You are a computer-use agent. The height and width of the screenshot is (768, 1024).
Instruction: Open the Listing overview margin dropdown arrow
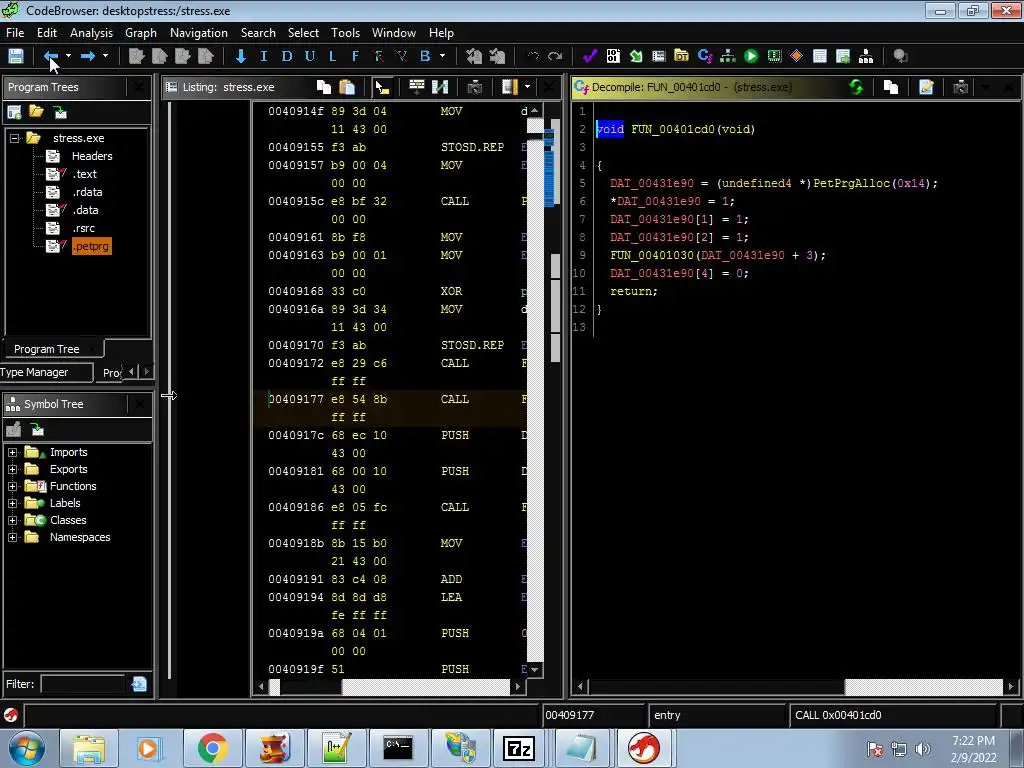tap(527, 87)
